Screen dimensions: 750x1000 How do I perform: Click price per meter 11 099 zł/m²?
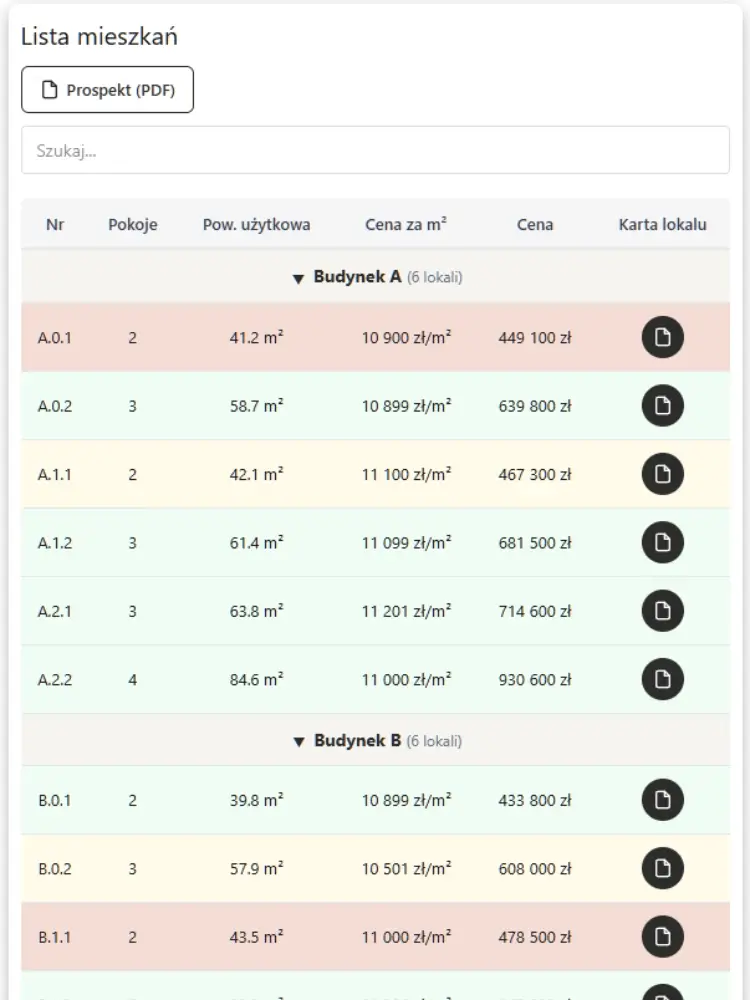point(406,542)
